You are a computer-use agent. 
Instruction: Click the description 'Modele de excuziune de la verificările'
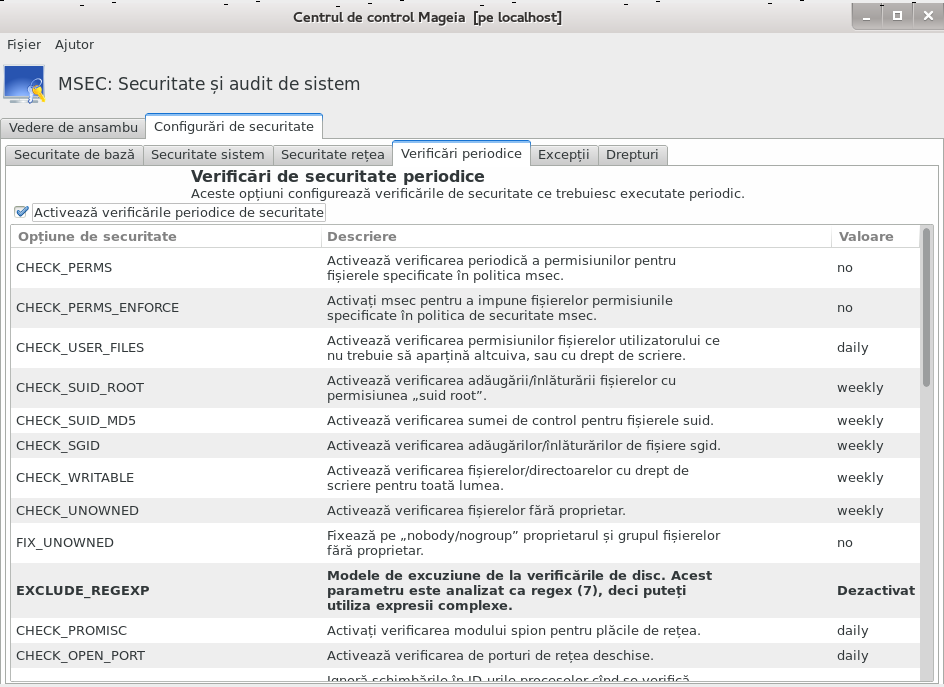(x=520, y=591)
